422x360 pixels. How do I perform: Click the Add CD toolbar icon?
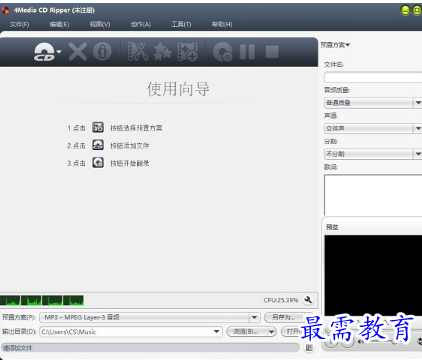44,52
